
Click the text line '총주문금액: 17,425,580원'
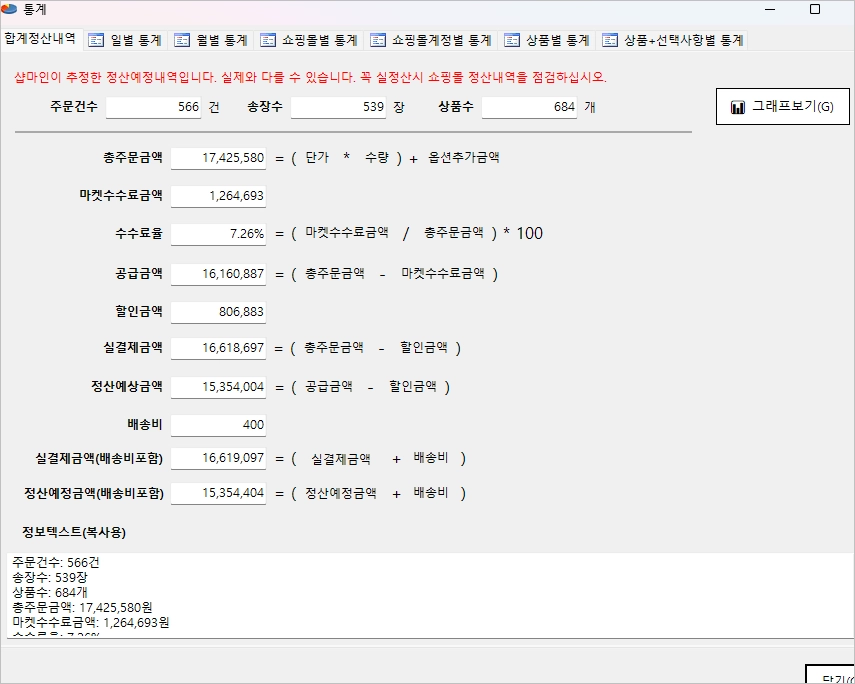point(82,607)
